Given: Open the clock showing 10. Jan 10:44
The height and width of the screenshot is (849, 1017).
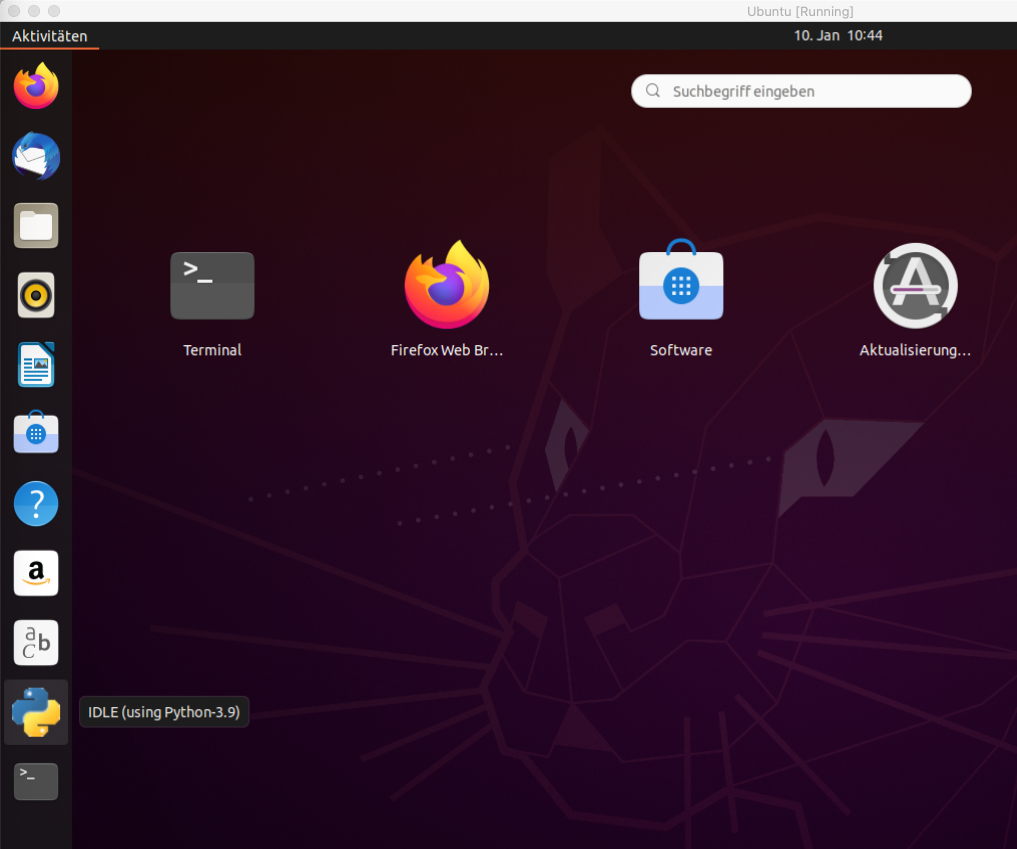Looking at the screenshot, I should [x=838, y=36].
